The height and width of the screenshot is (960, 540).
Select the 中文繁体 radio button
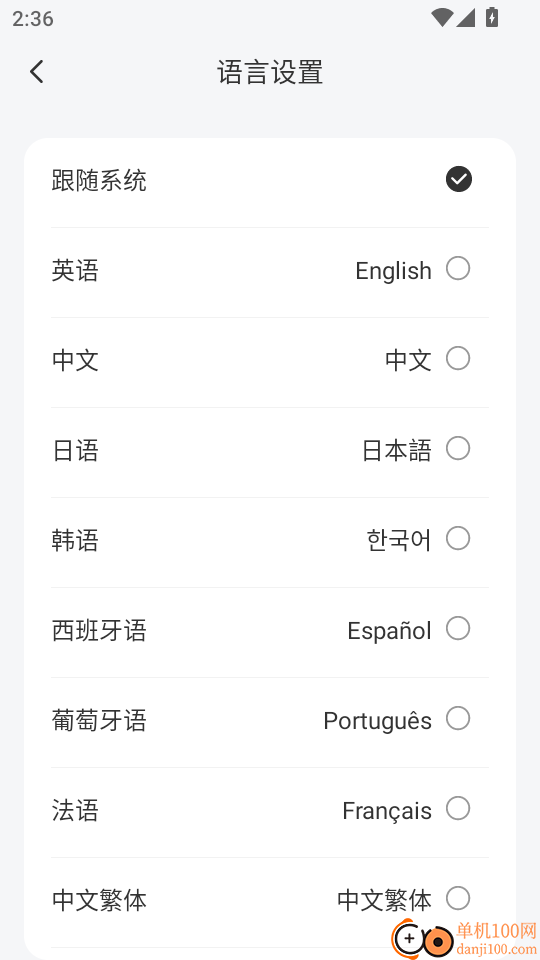pos(458,899)
